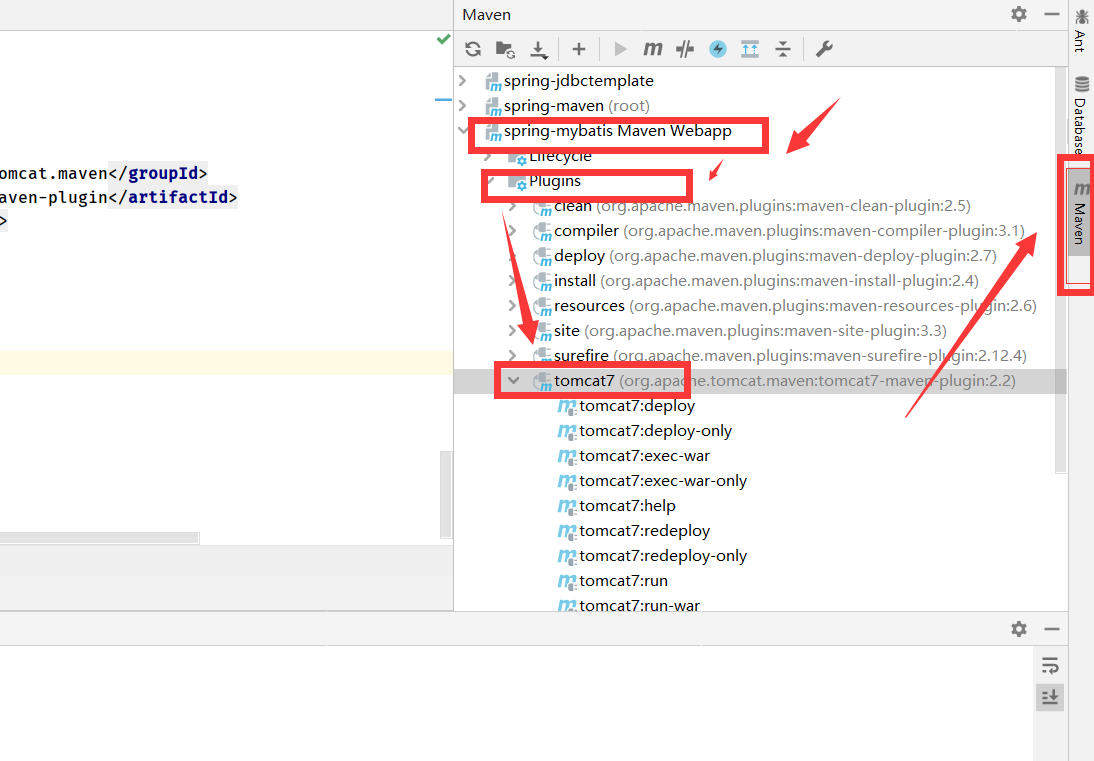Click Maven tree vertical scrollbar

click(1061, 272)
